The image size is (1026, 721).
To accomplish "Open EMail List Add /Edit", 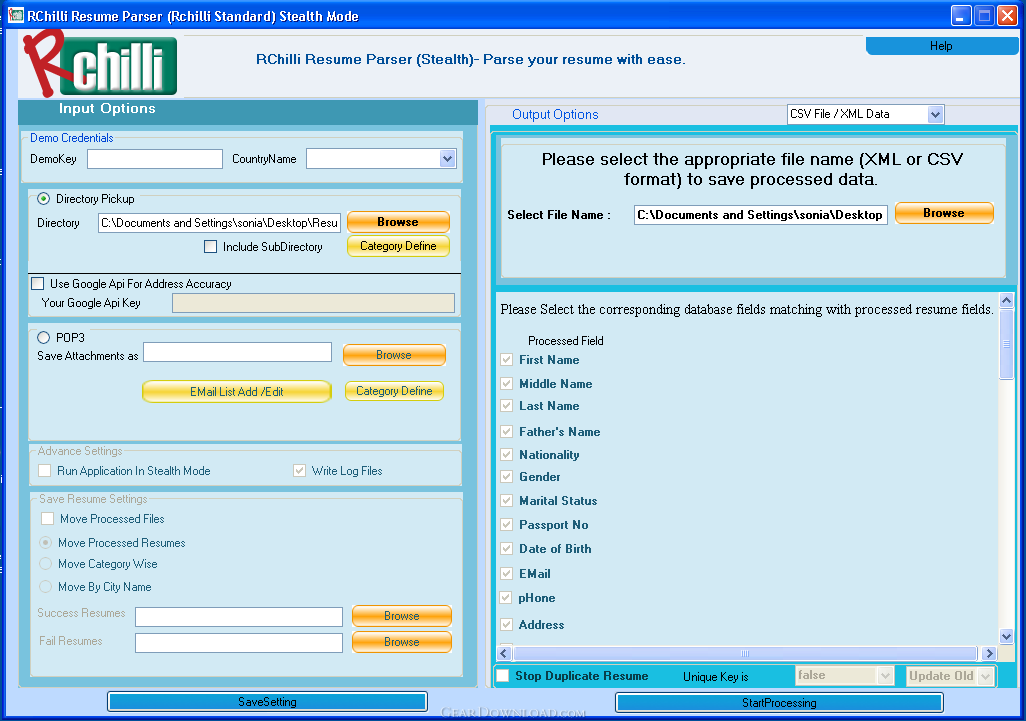I will pyautogui.click(x=237, y=391).
